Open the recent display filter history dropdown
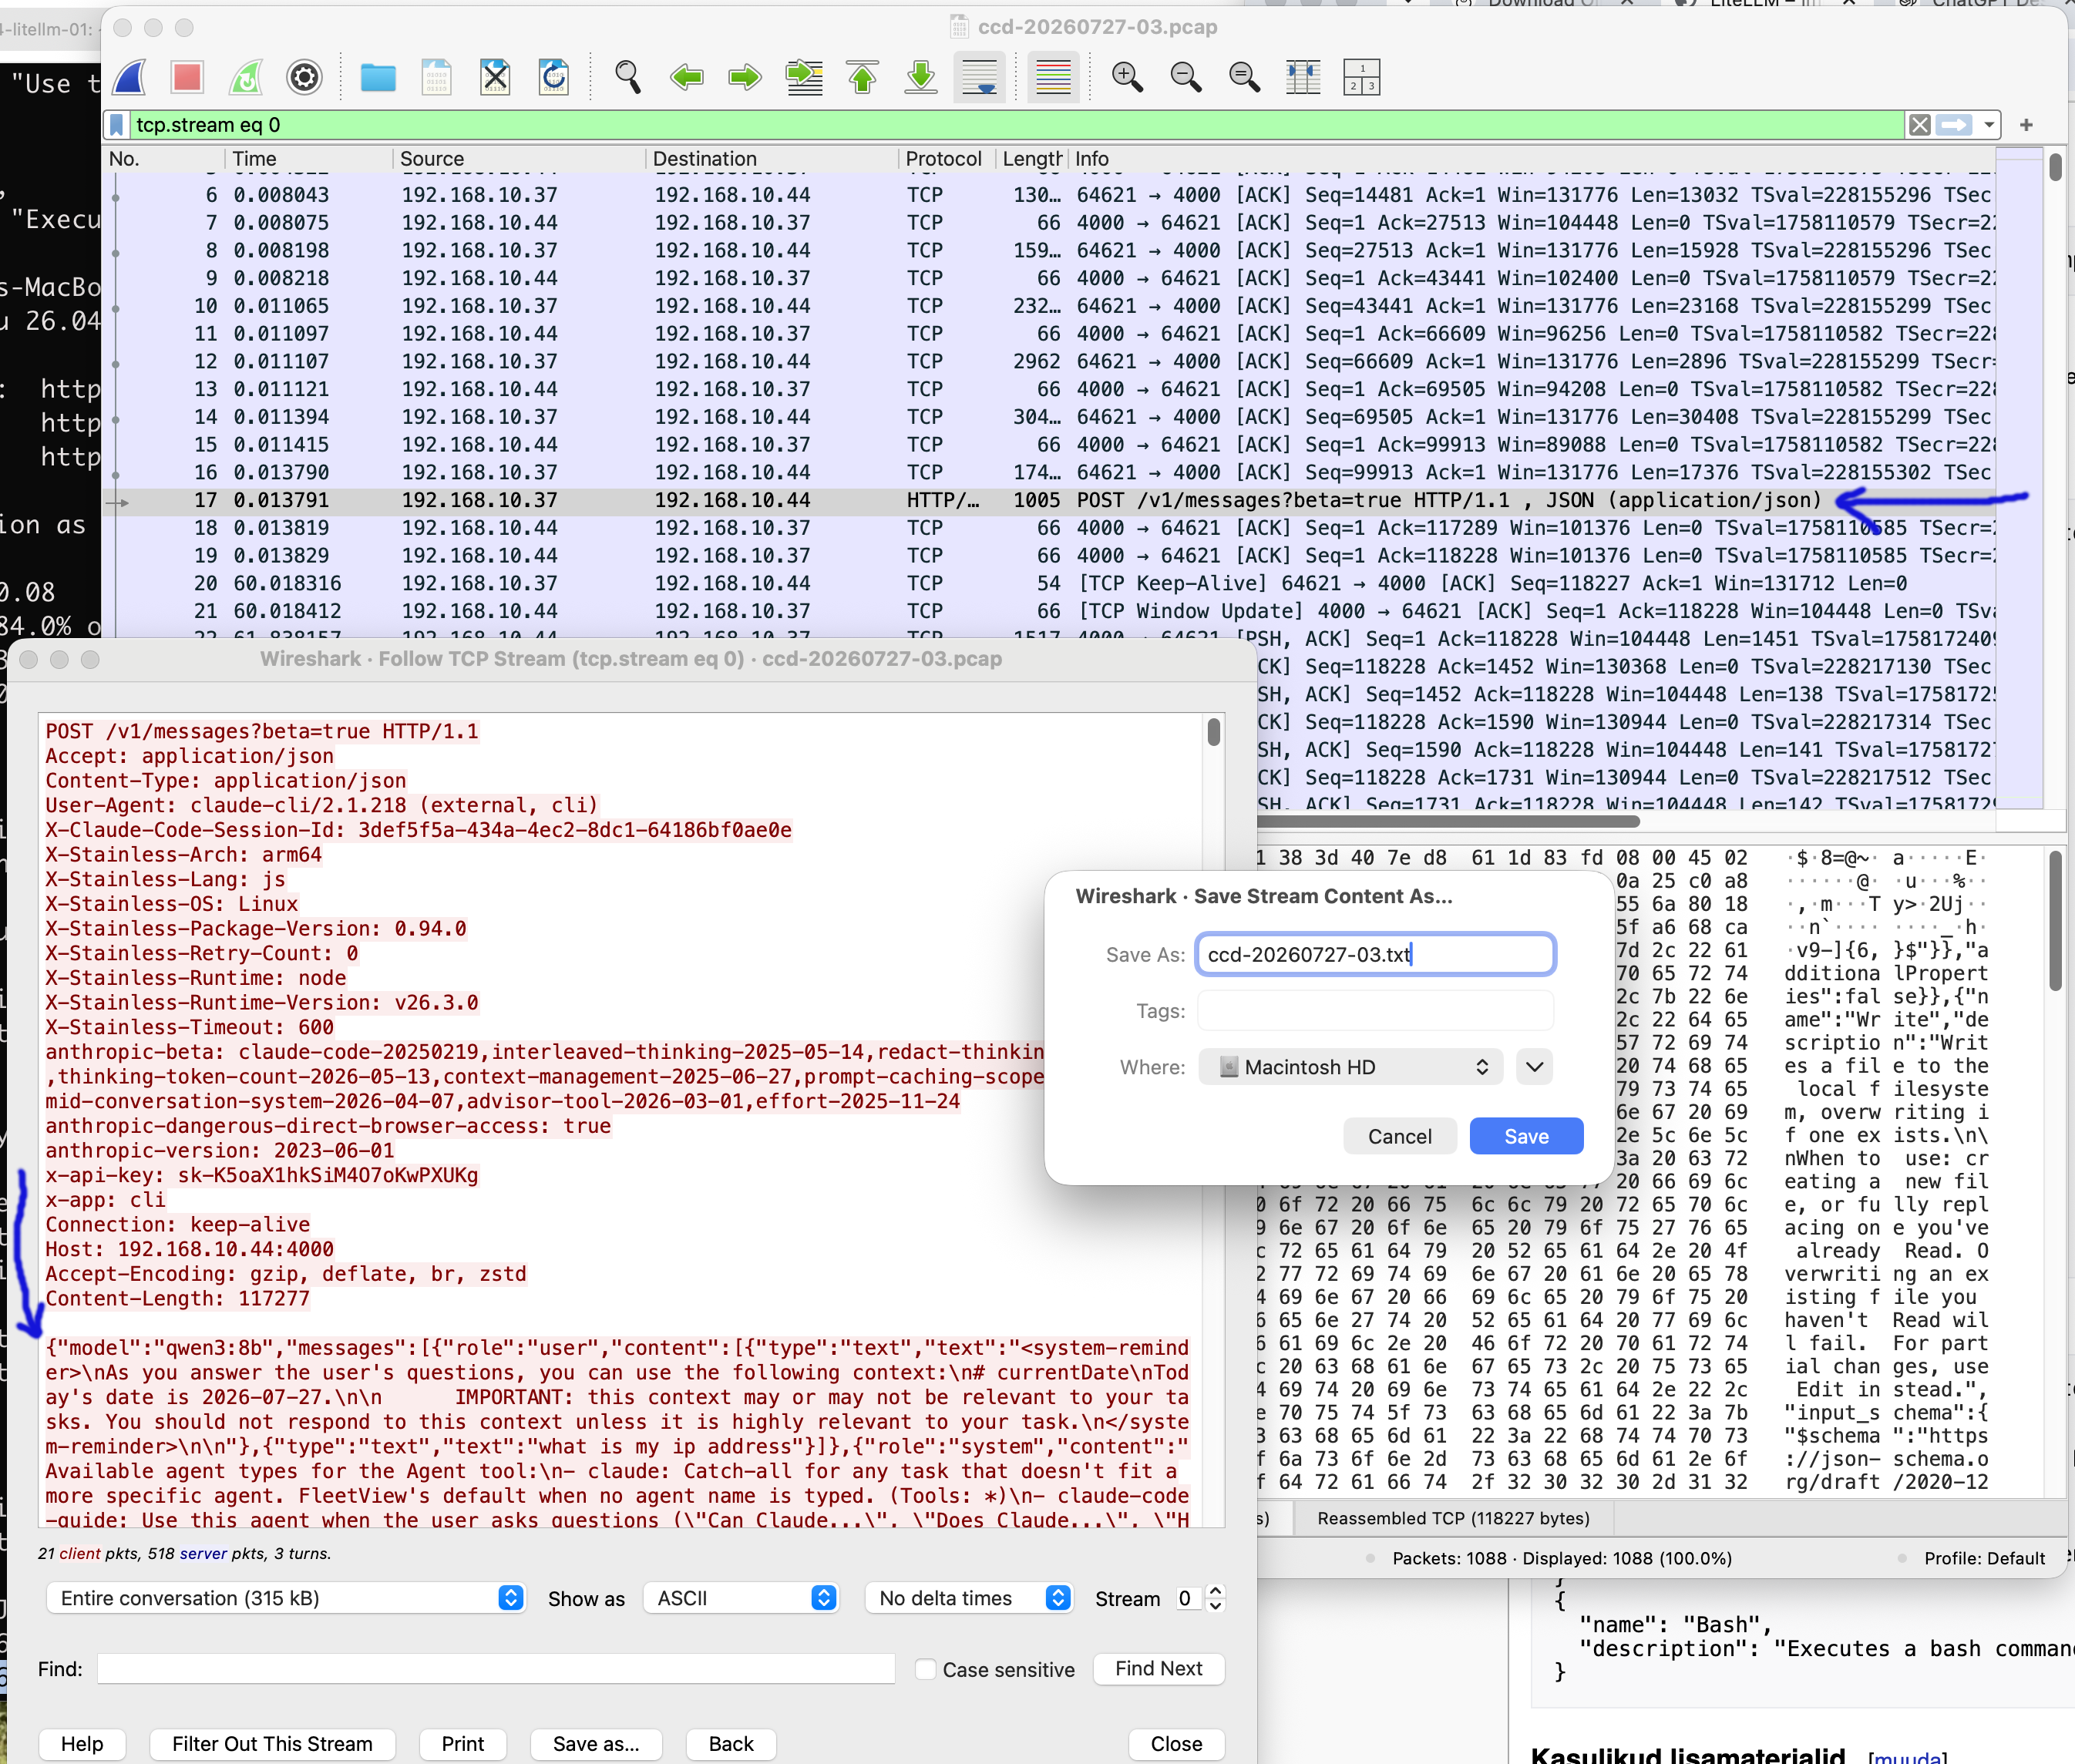Image resolution: width=2075 pixels, height=1764 pixels. 1989,125
